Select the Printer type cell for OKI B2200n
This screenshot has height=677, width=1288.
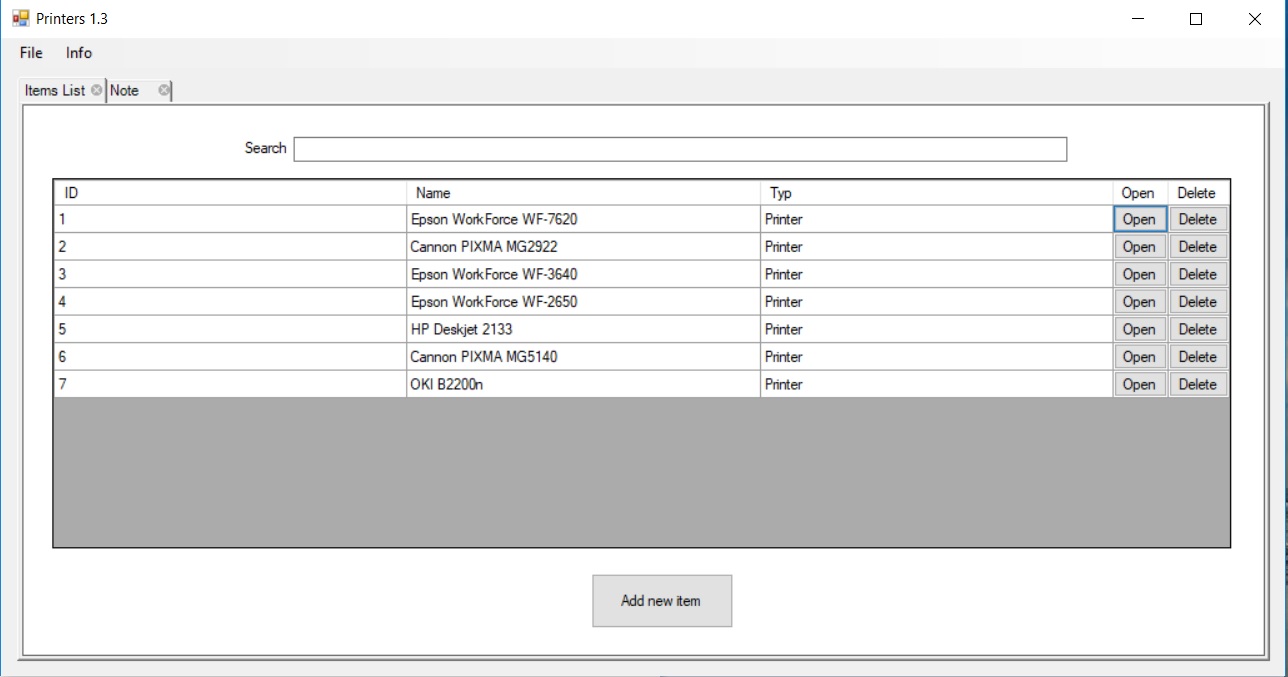937,384
